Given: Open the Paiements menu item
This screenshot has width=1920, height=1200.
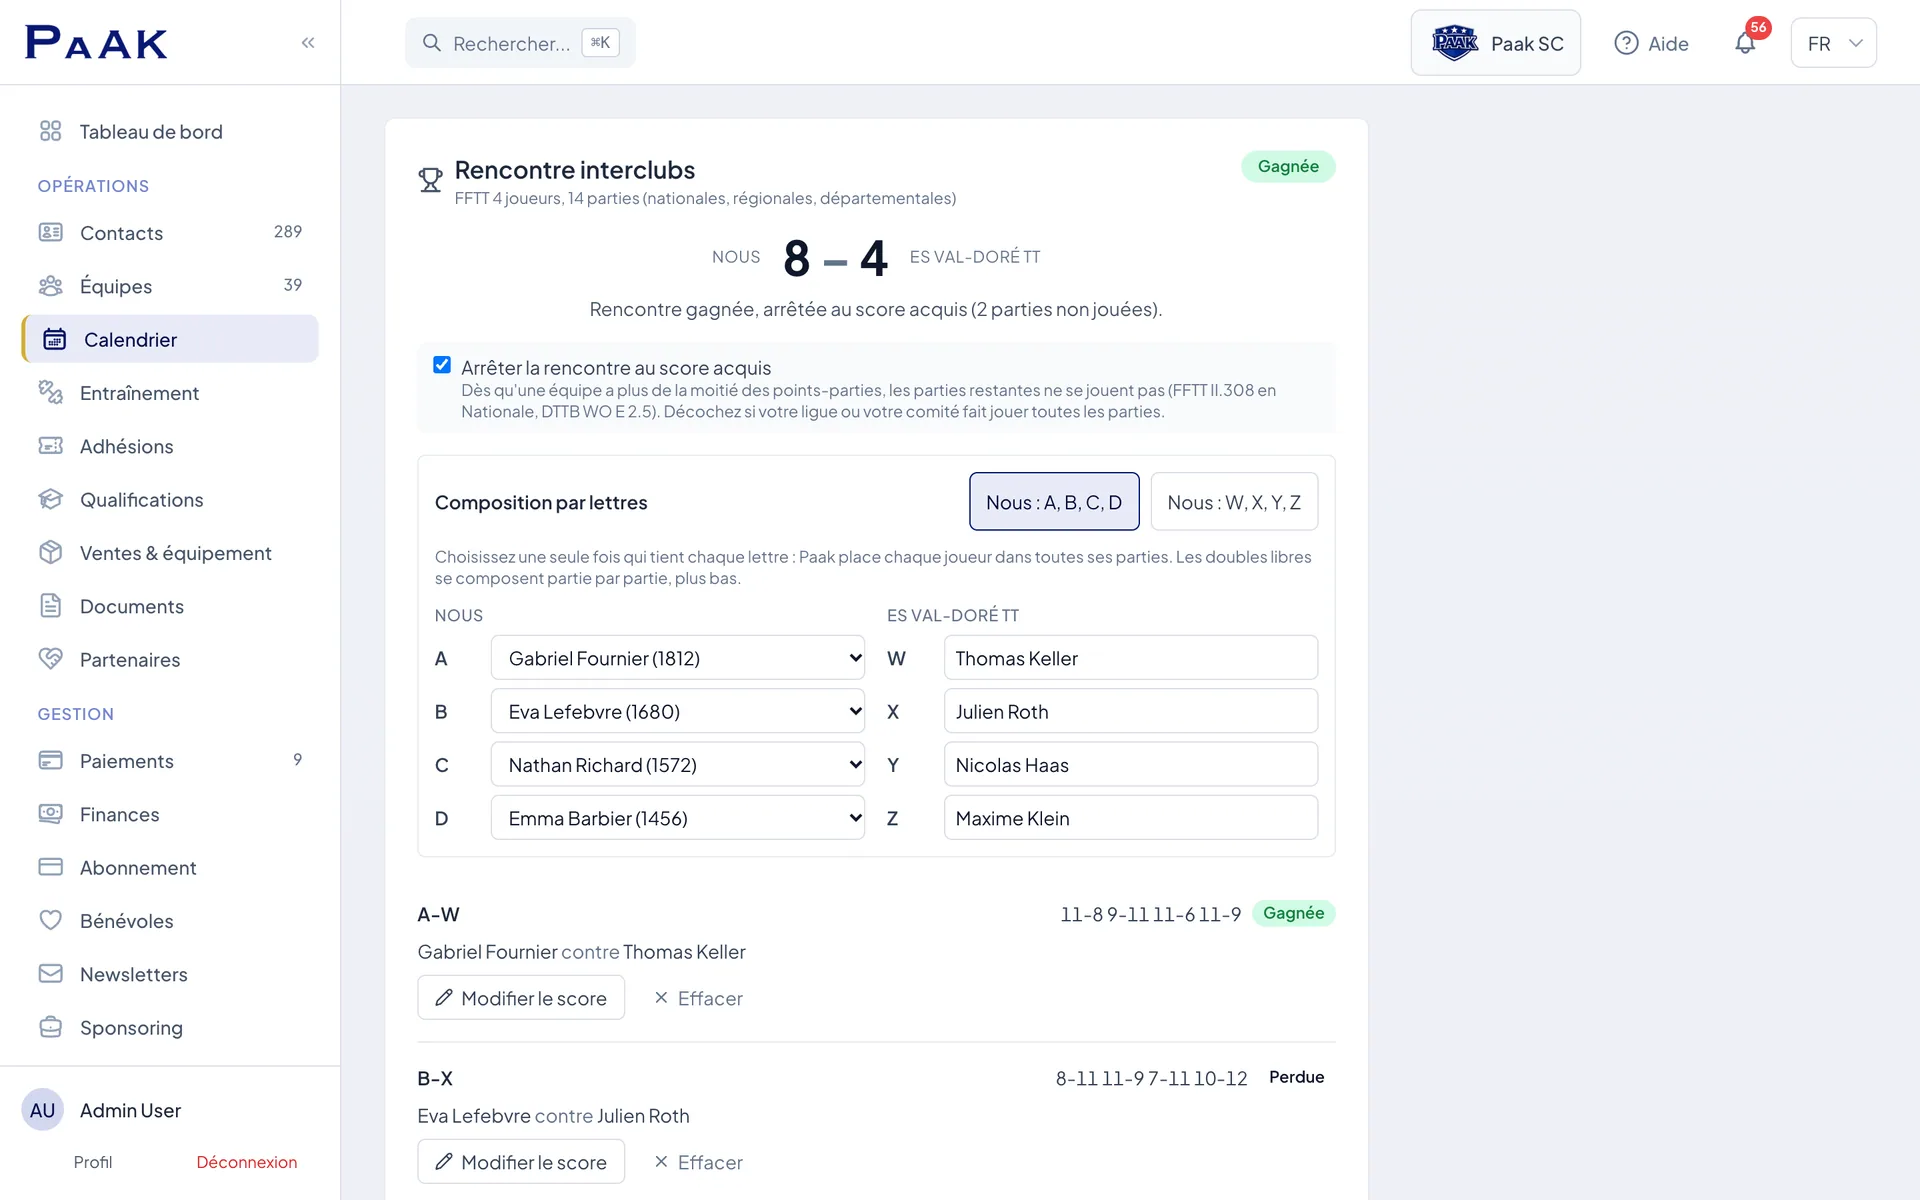Looking at the screenshot, I should tap(170, 760).
